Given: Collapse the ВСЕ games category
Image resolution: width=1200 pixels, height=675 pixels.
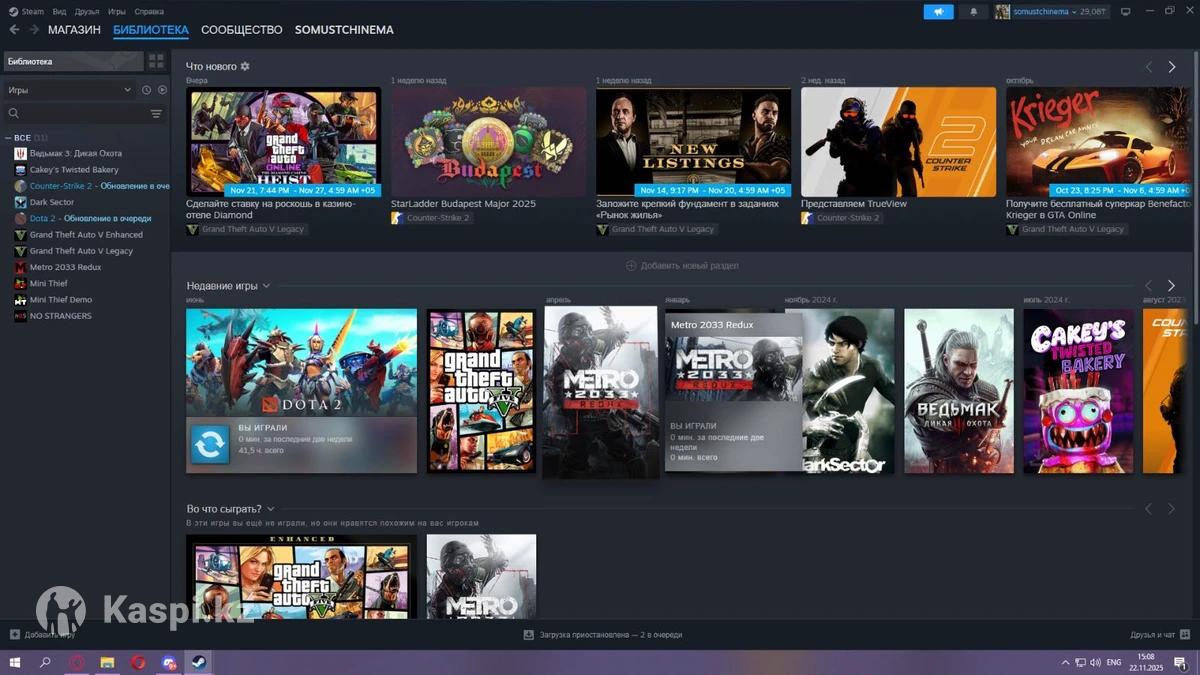Looking at the screenshot, I should (8, 138).
